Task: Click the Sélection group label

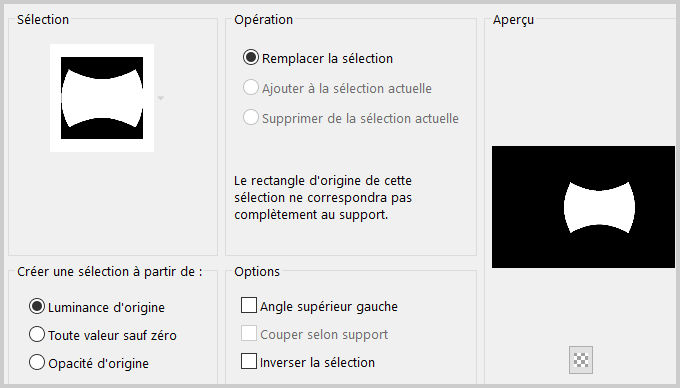Action: pos(43,20)
